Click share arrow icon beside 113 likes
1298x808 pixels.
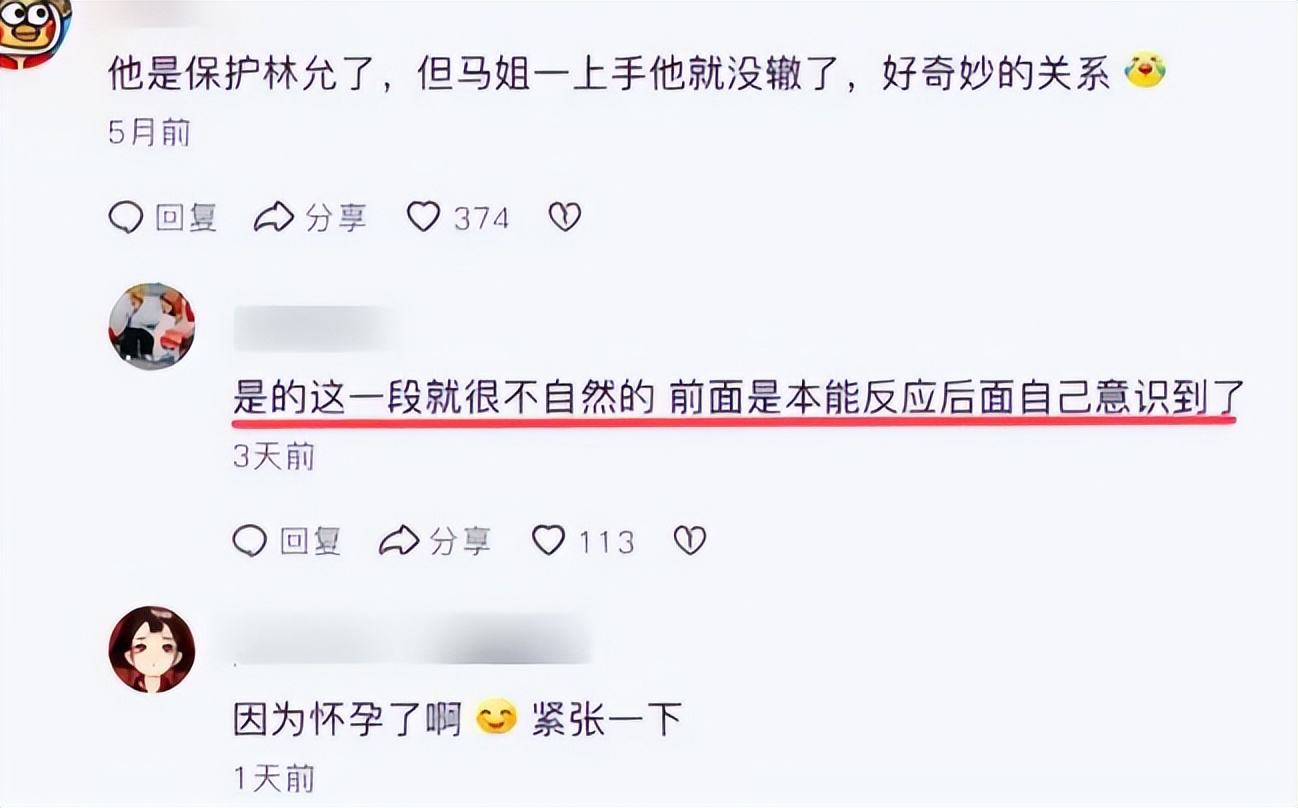coord(398,541)
